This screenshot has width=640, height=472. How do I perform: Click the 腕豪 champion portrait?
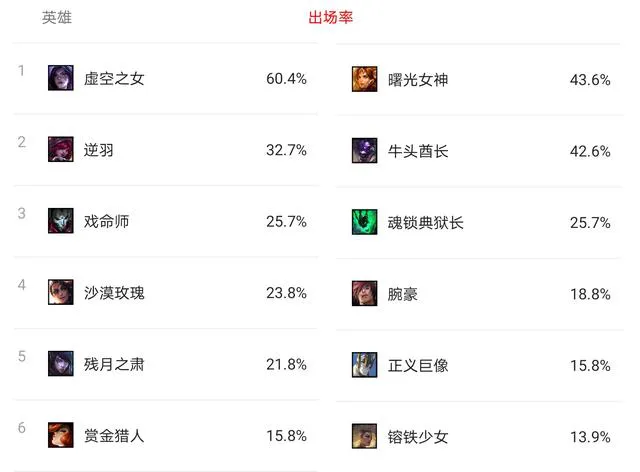364,294
